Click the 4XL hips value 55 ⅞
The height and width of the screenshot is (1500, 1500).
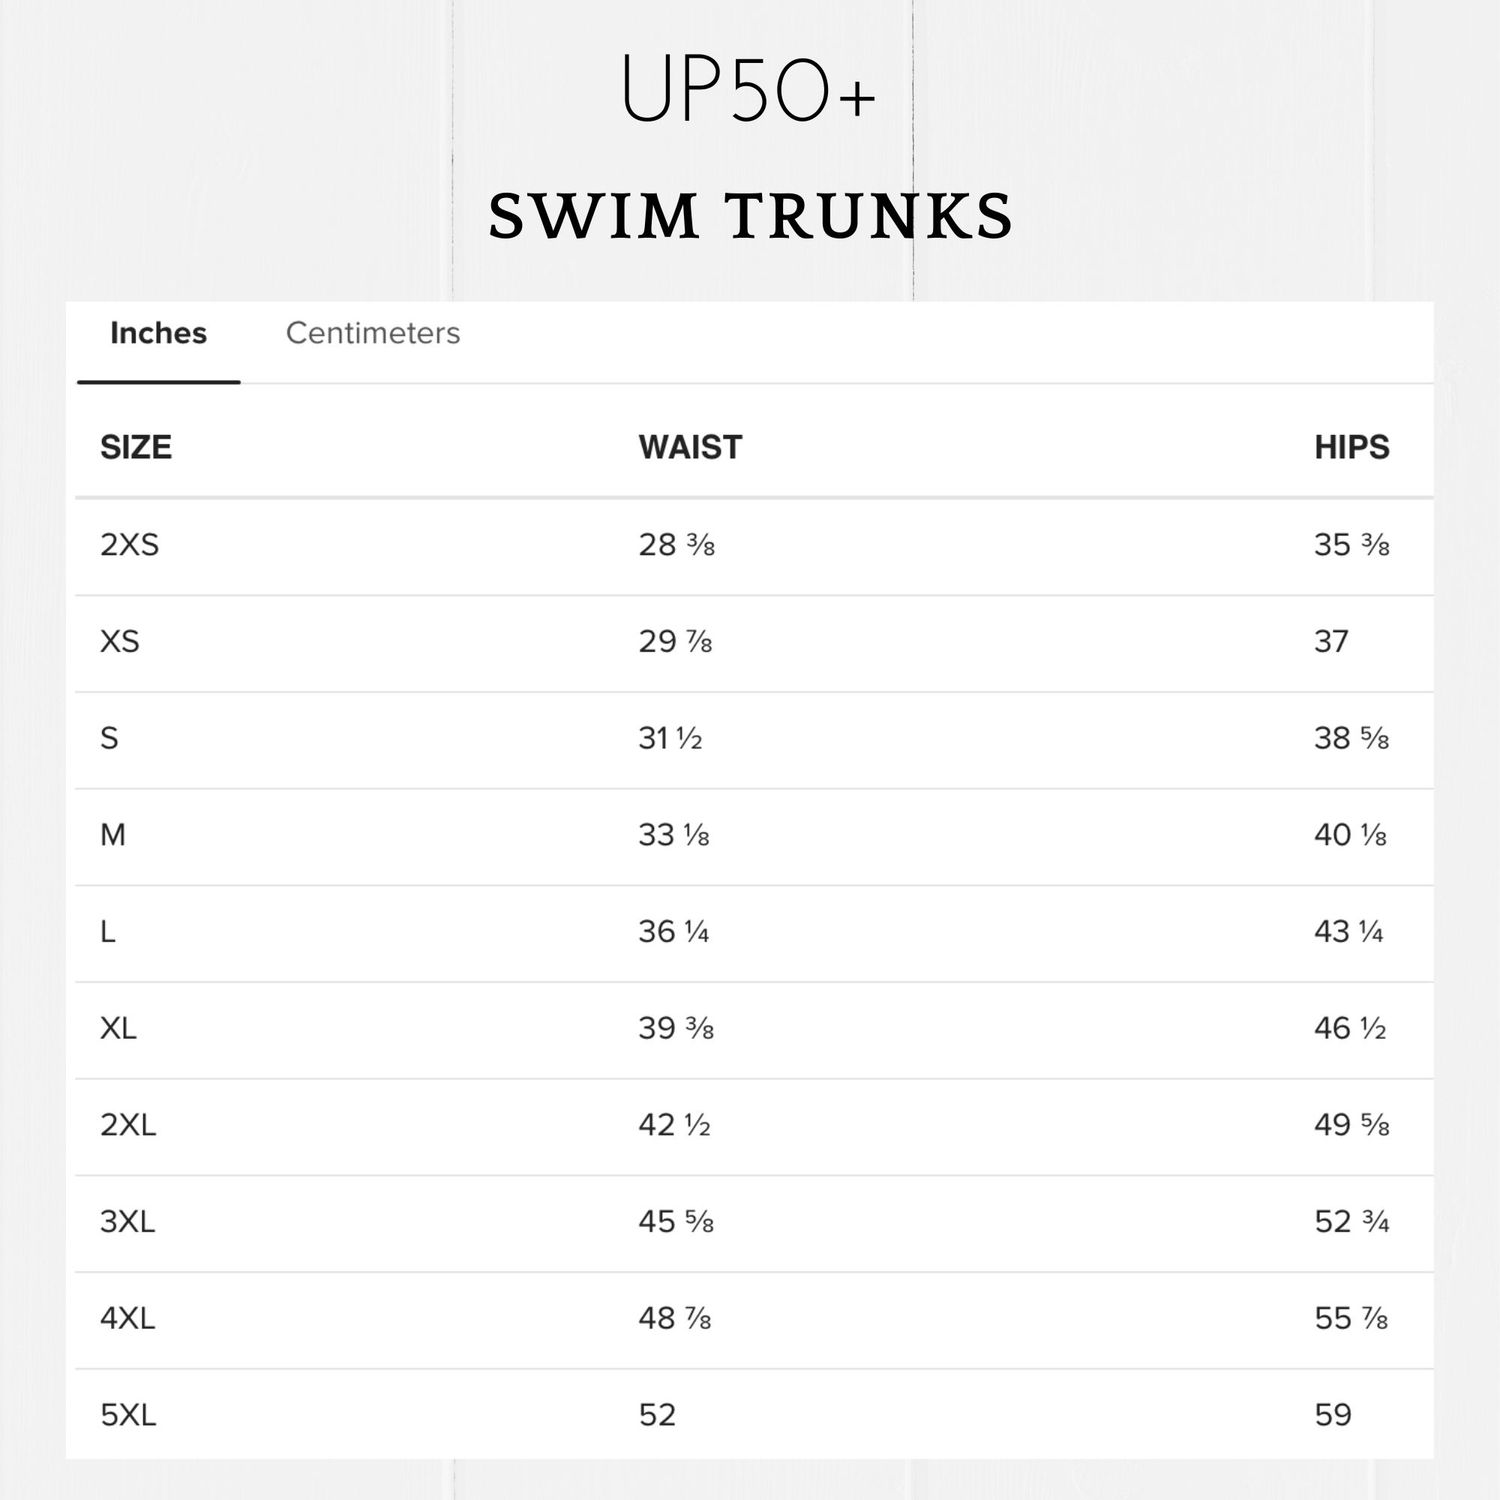tap(1350, 1319)
